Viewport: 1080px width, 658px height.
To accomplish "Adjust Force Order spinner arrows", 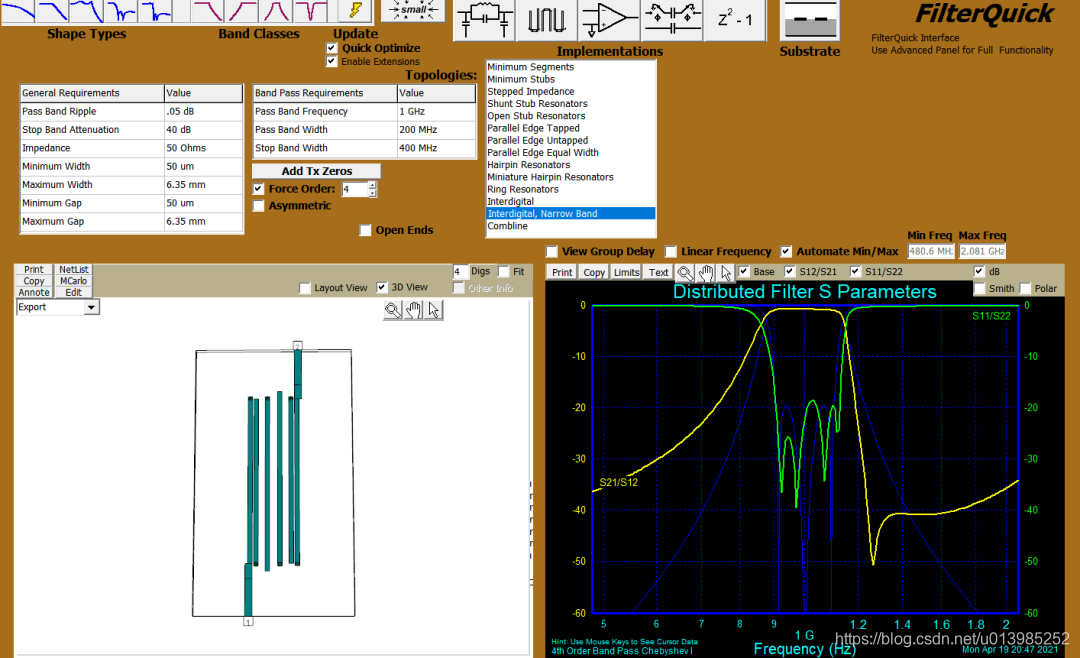I will [x=373, y=189].
